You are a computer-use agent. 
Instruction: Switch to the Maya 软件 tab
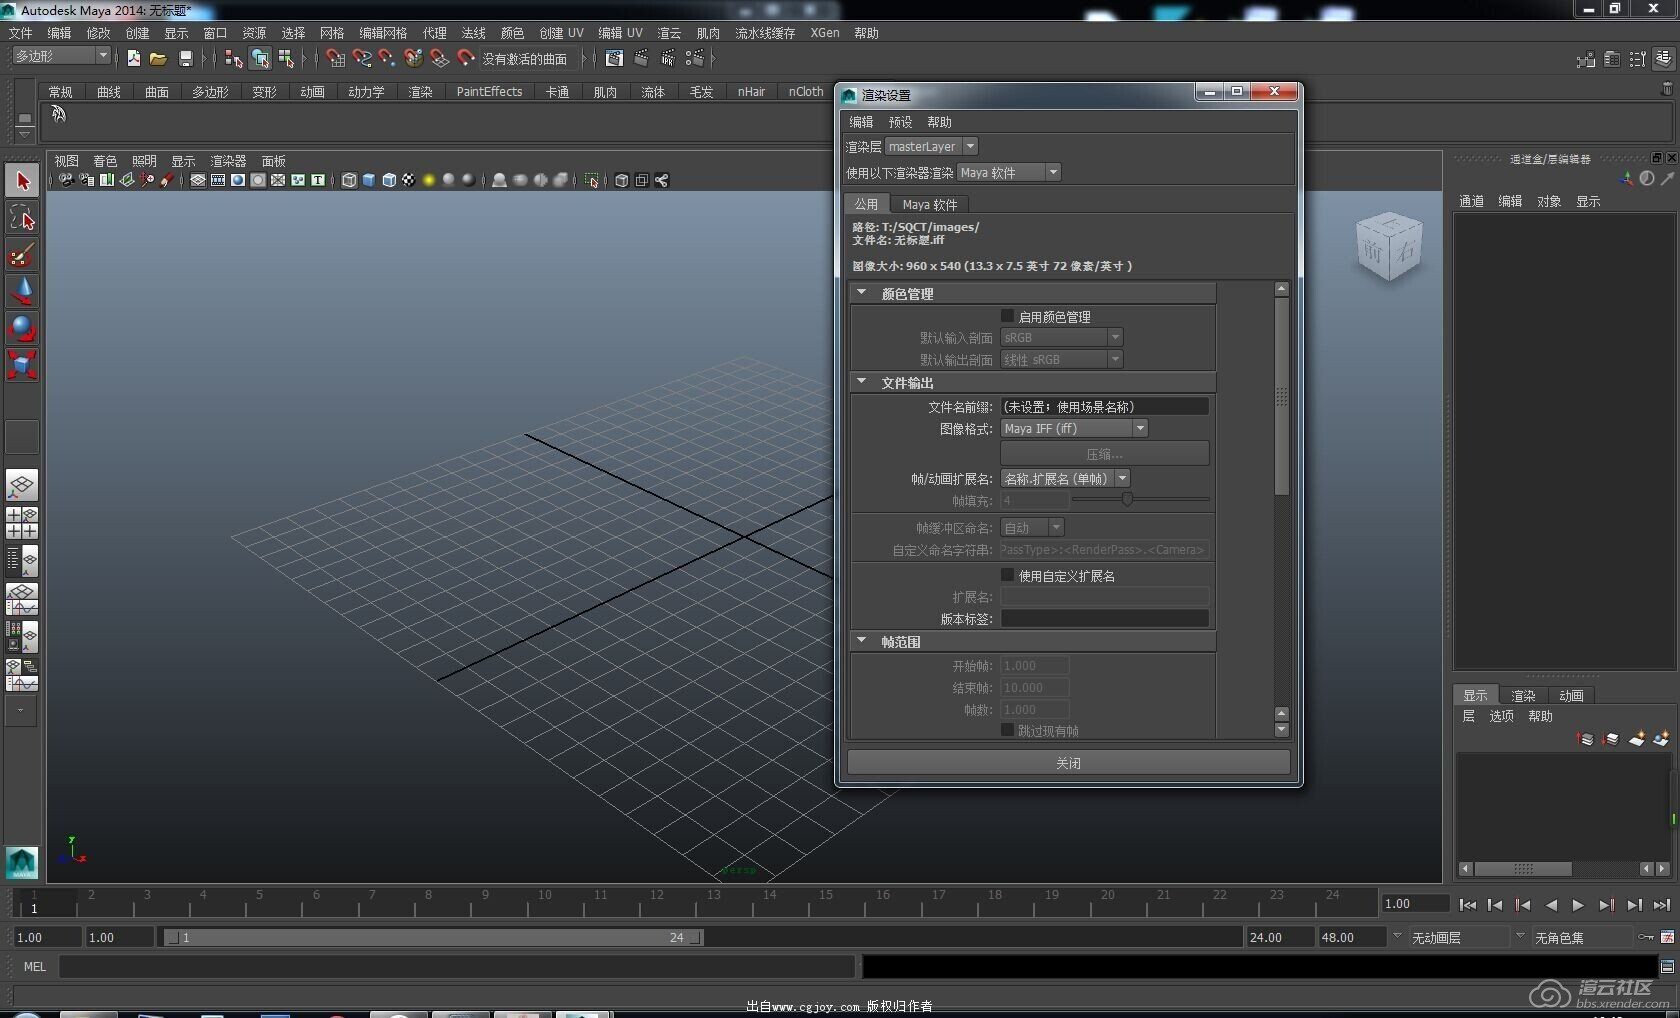[930, 204]
